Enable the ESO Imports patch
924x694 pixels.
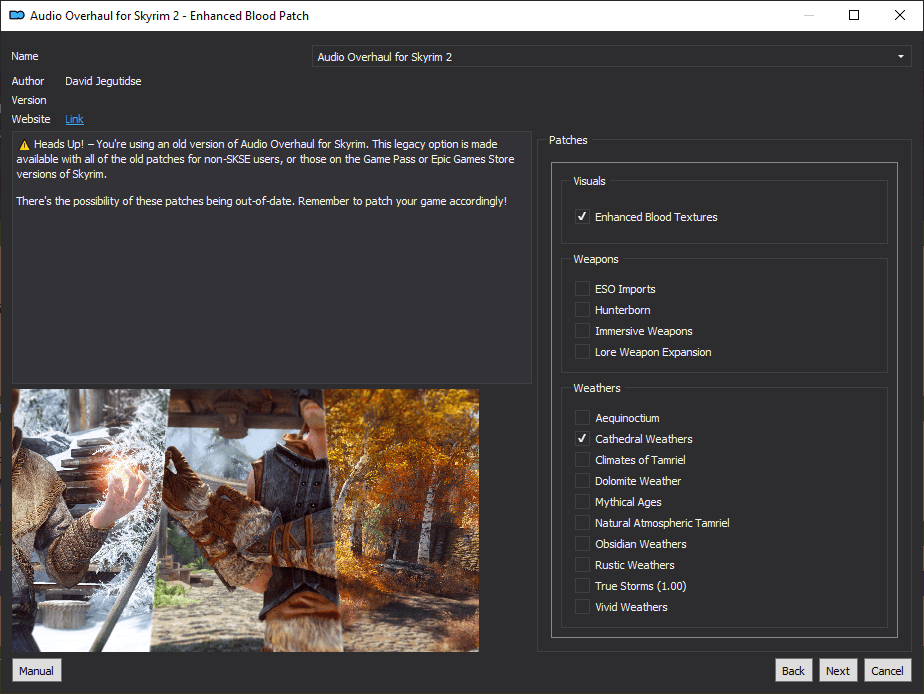(582, 289)
